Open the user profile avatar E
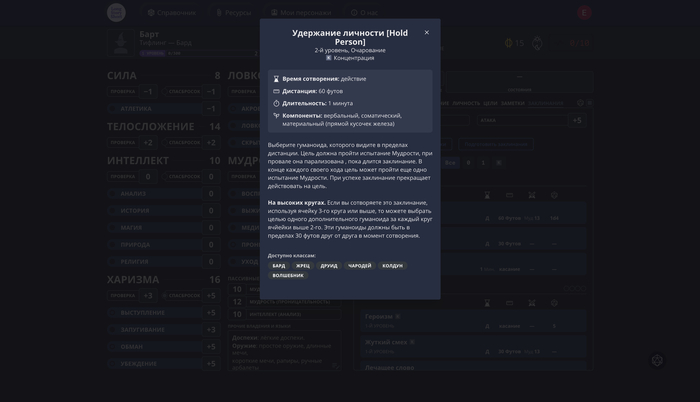 (x=584, y=13)
